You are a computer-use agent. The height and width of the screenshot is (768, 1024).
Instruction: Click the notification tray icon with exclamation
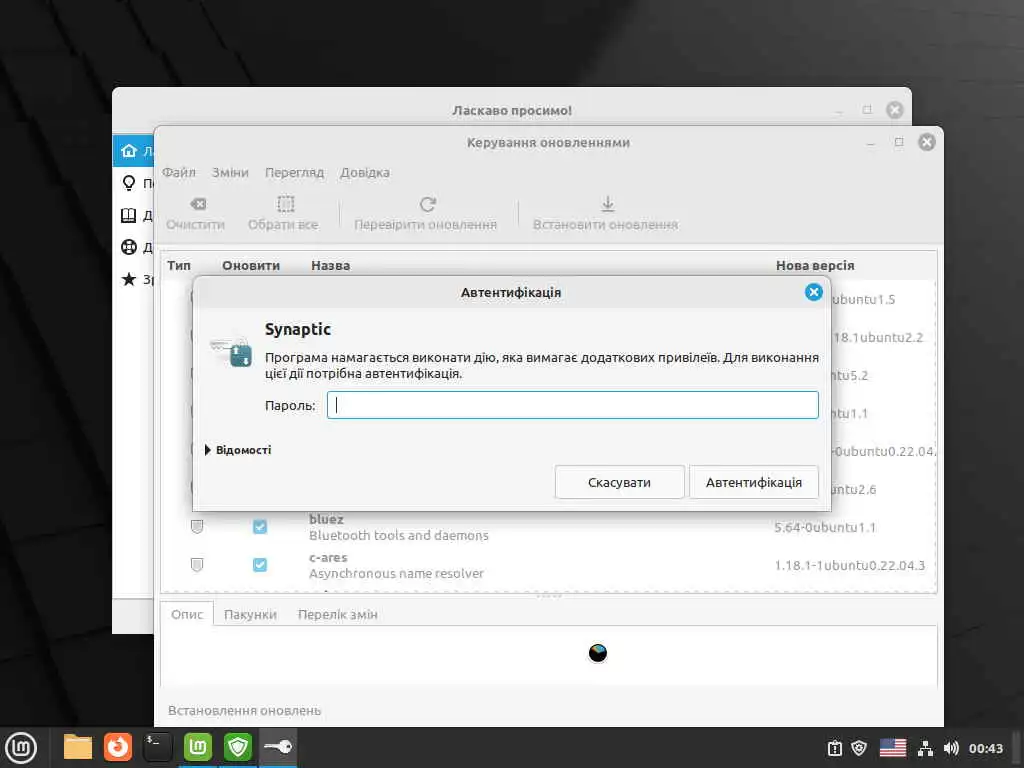835,748
